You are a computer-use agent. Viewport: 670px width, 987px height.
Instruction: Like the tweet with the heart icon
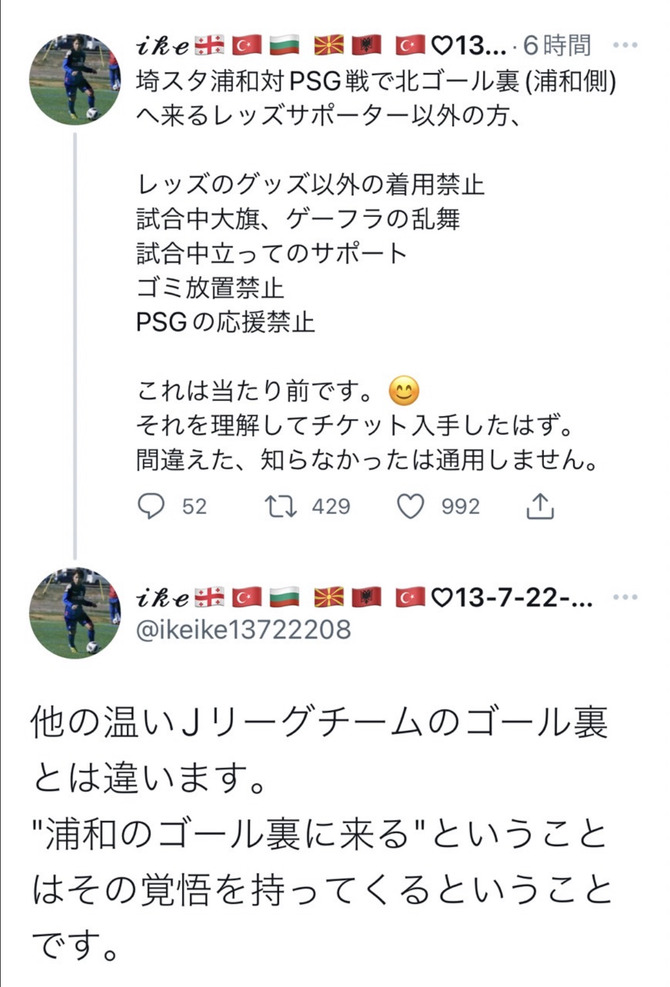[x=410, y=506]
